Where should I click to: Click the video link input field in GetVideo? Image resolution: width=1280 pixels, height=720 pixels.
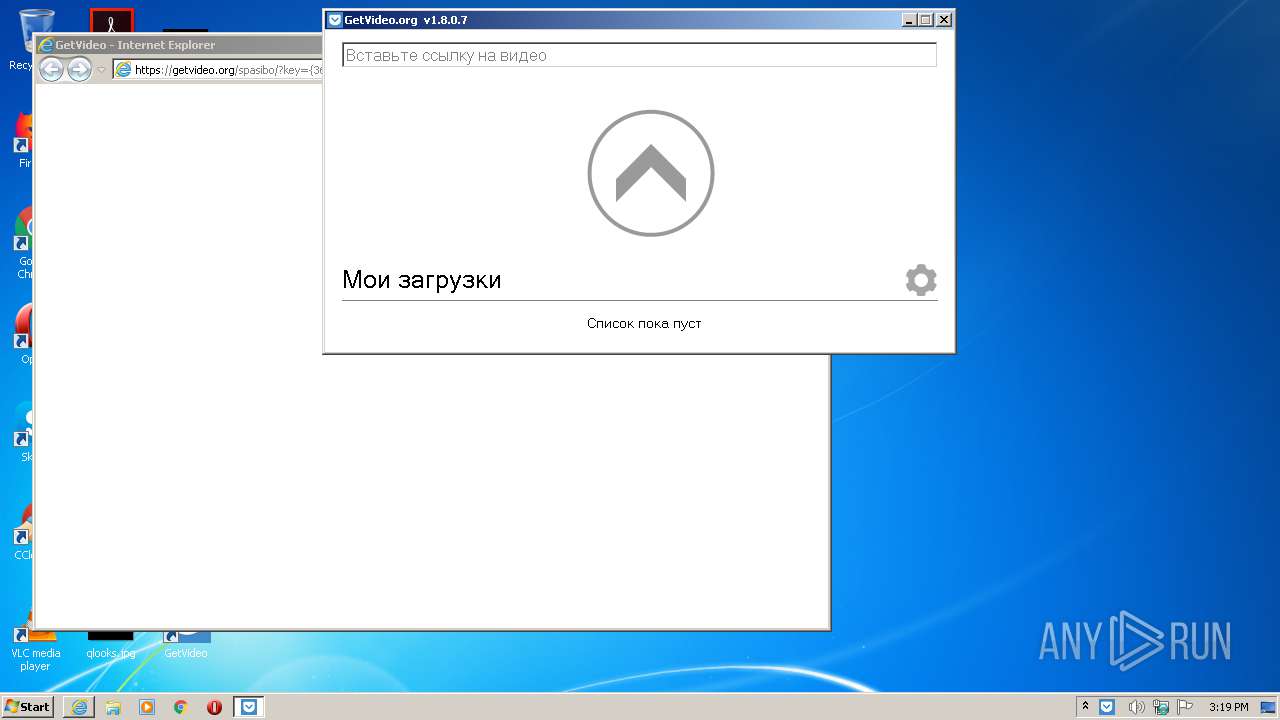(639, 55)
